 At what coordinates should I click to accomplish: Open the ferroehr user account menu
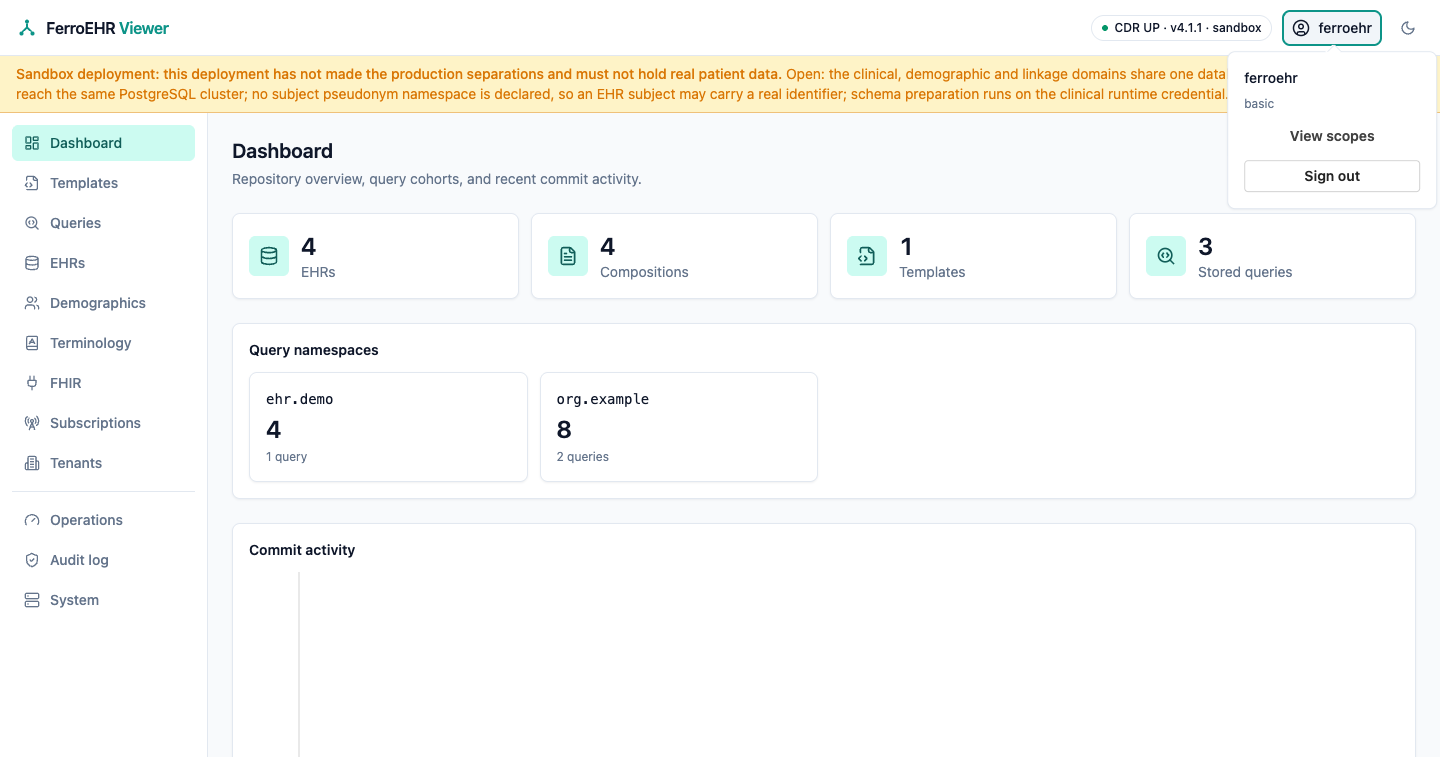point(1332,28)
